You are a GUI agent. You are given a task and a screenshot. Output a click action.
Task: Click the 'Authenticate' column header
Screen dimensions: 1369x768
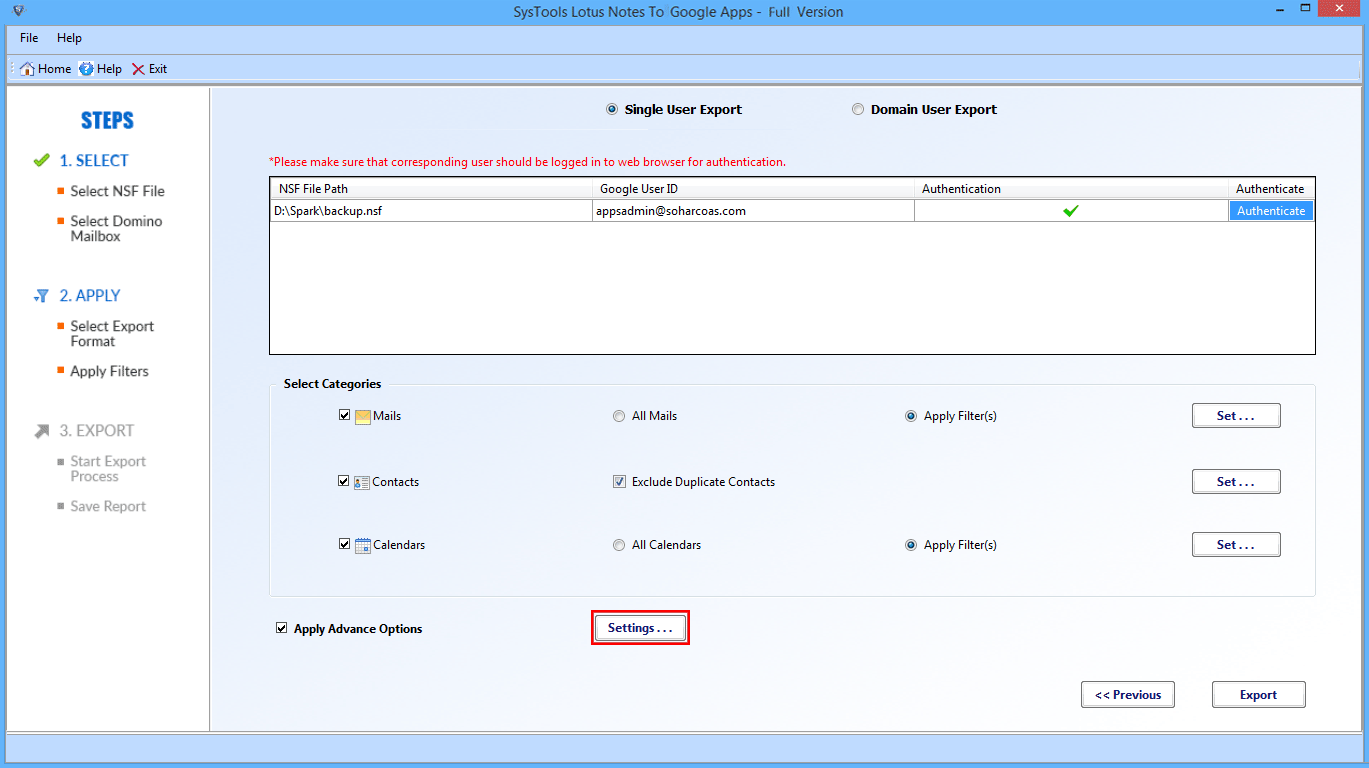click(x=1271, y=189)
